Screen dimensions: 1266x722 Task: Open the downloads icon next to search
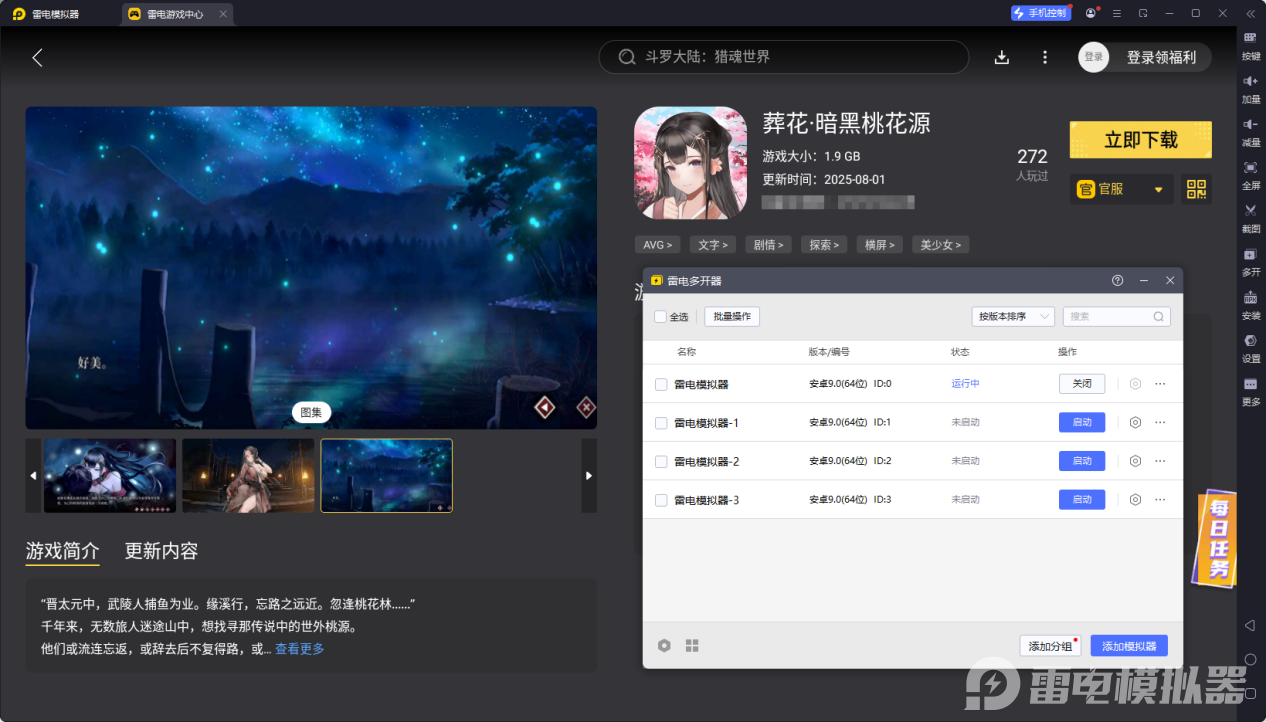[x=1001, y=57]
